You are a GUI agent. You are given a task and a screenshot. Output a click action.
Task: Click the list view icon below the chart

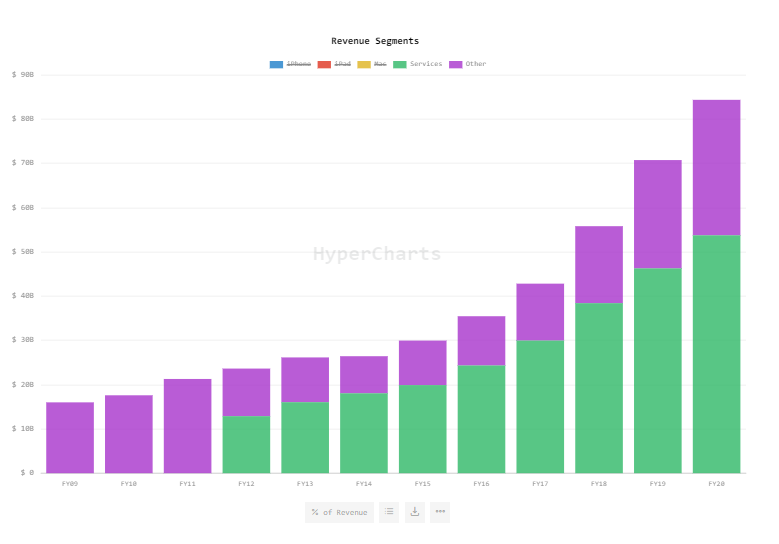(x=389, y=512)
